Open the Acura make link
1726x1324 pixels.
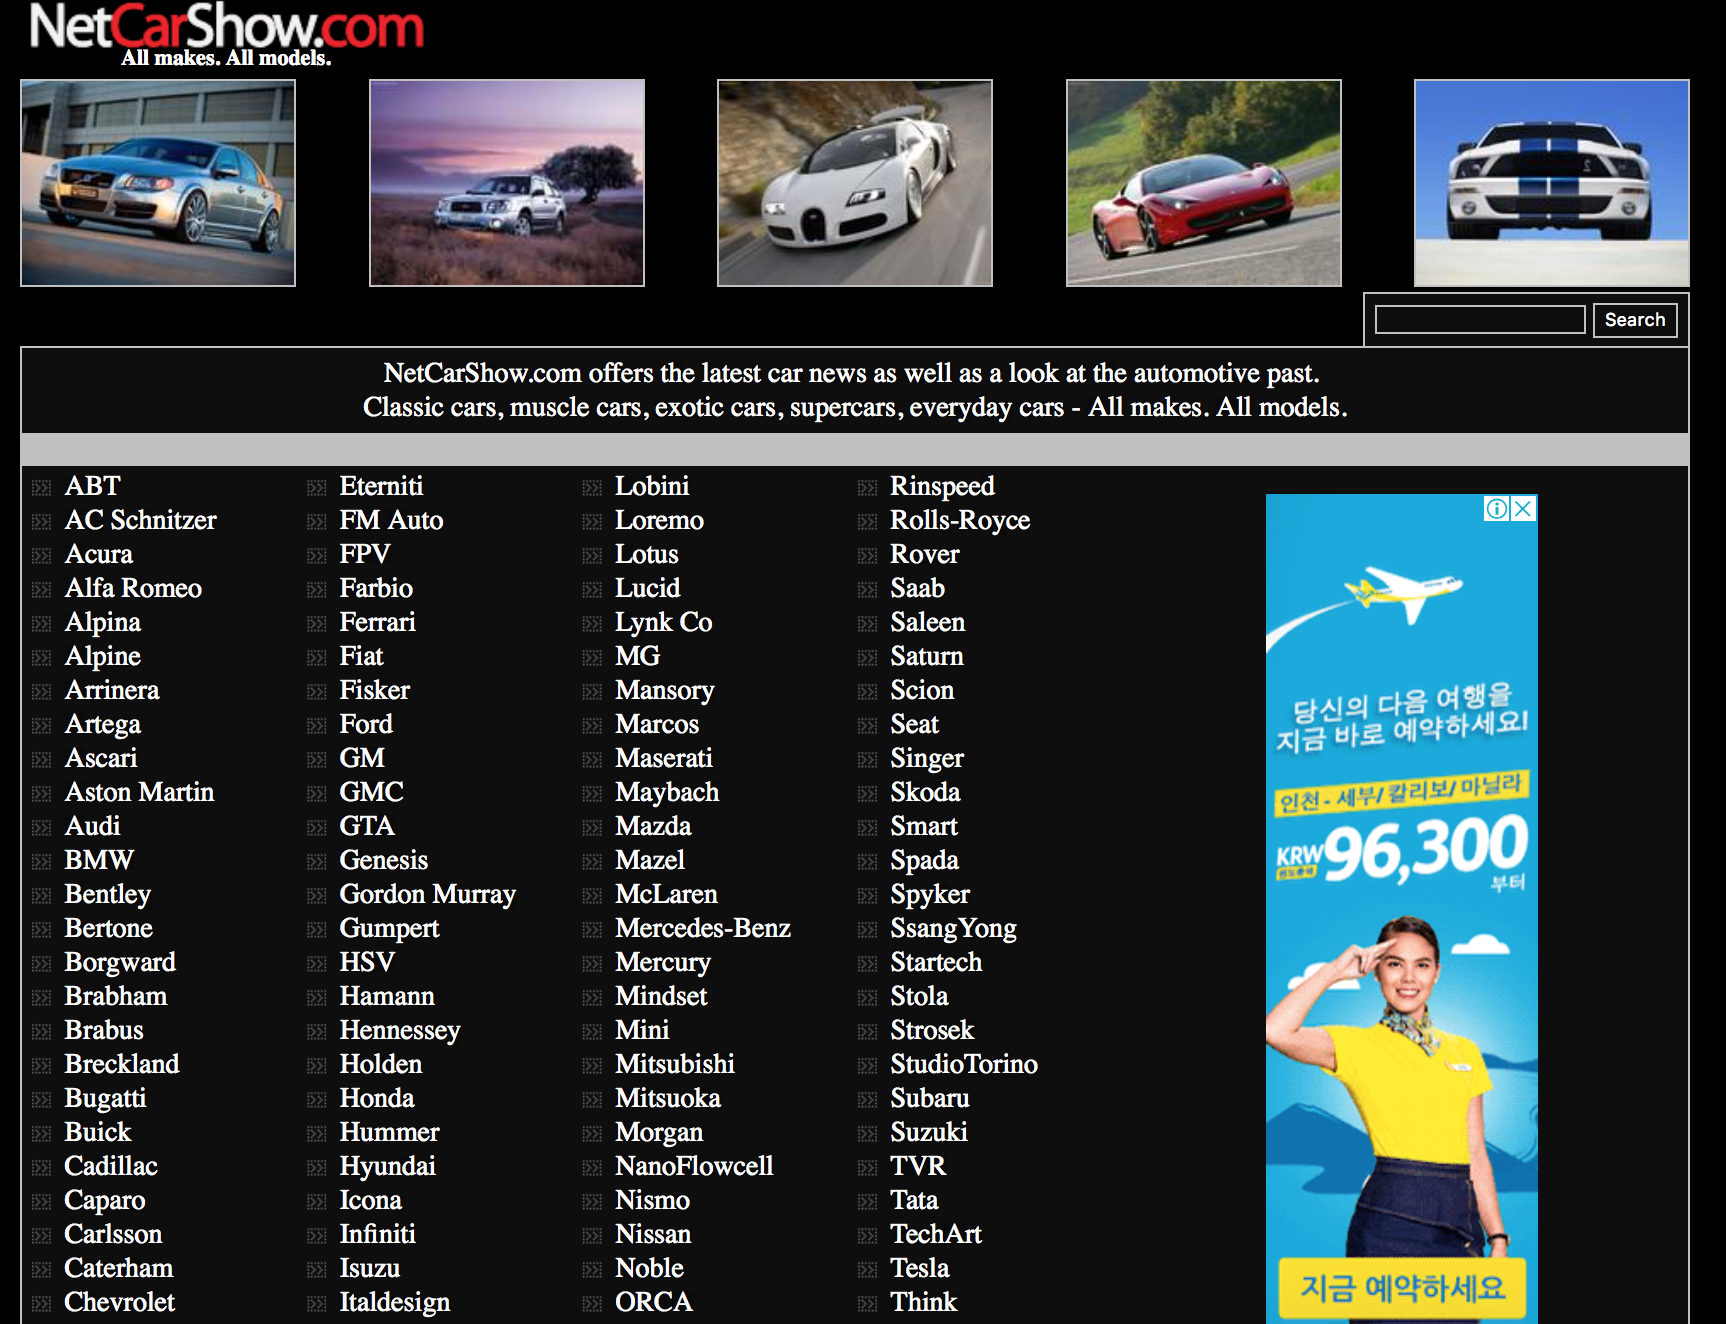pos(99,554)
